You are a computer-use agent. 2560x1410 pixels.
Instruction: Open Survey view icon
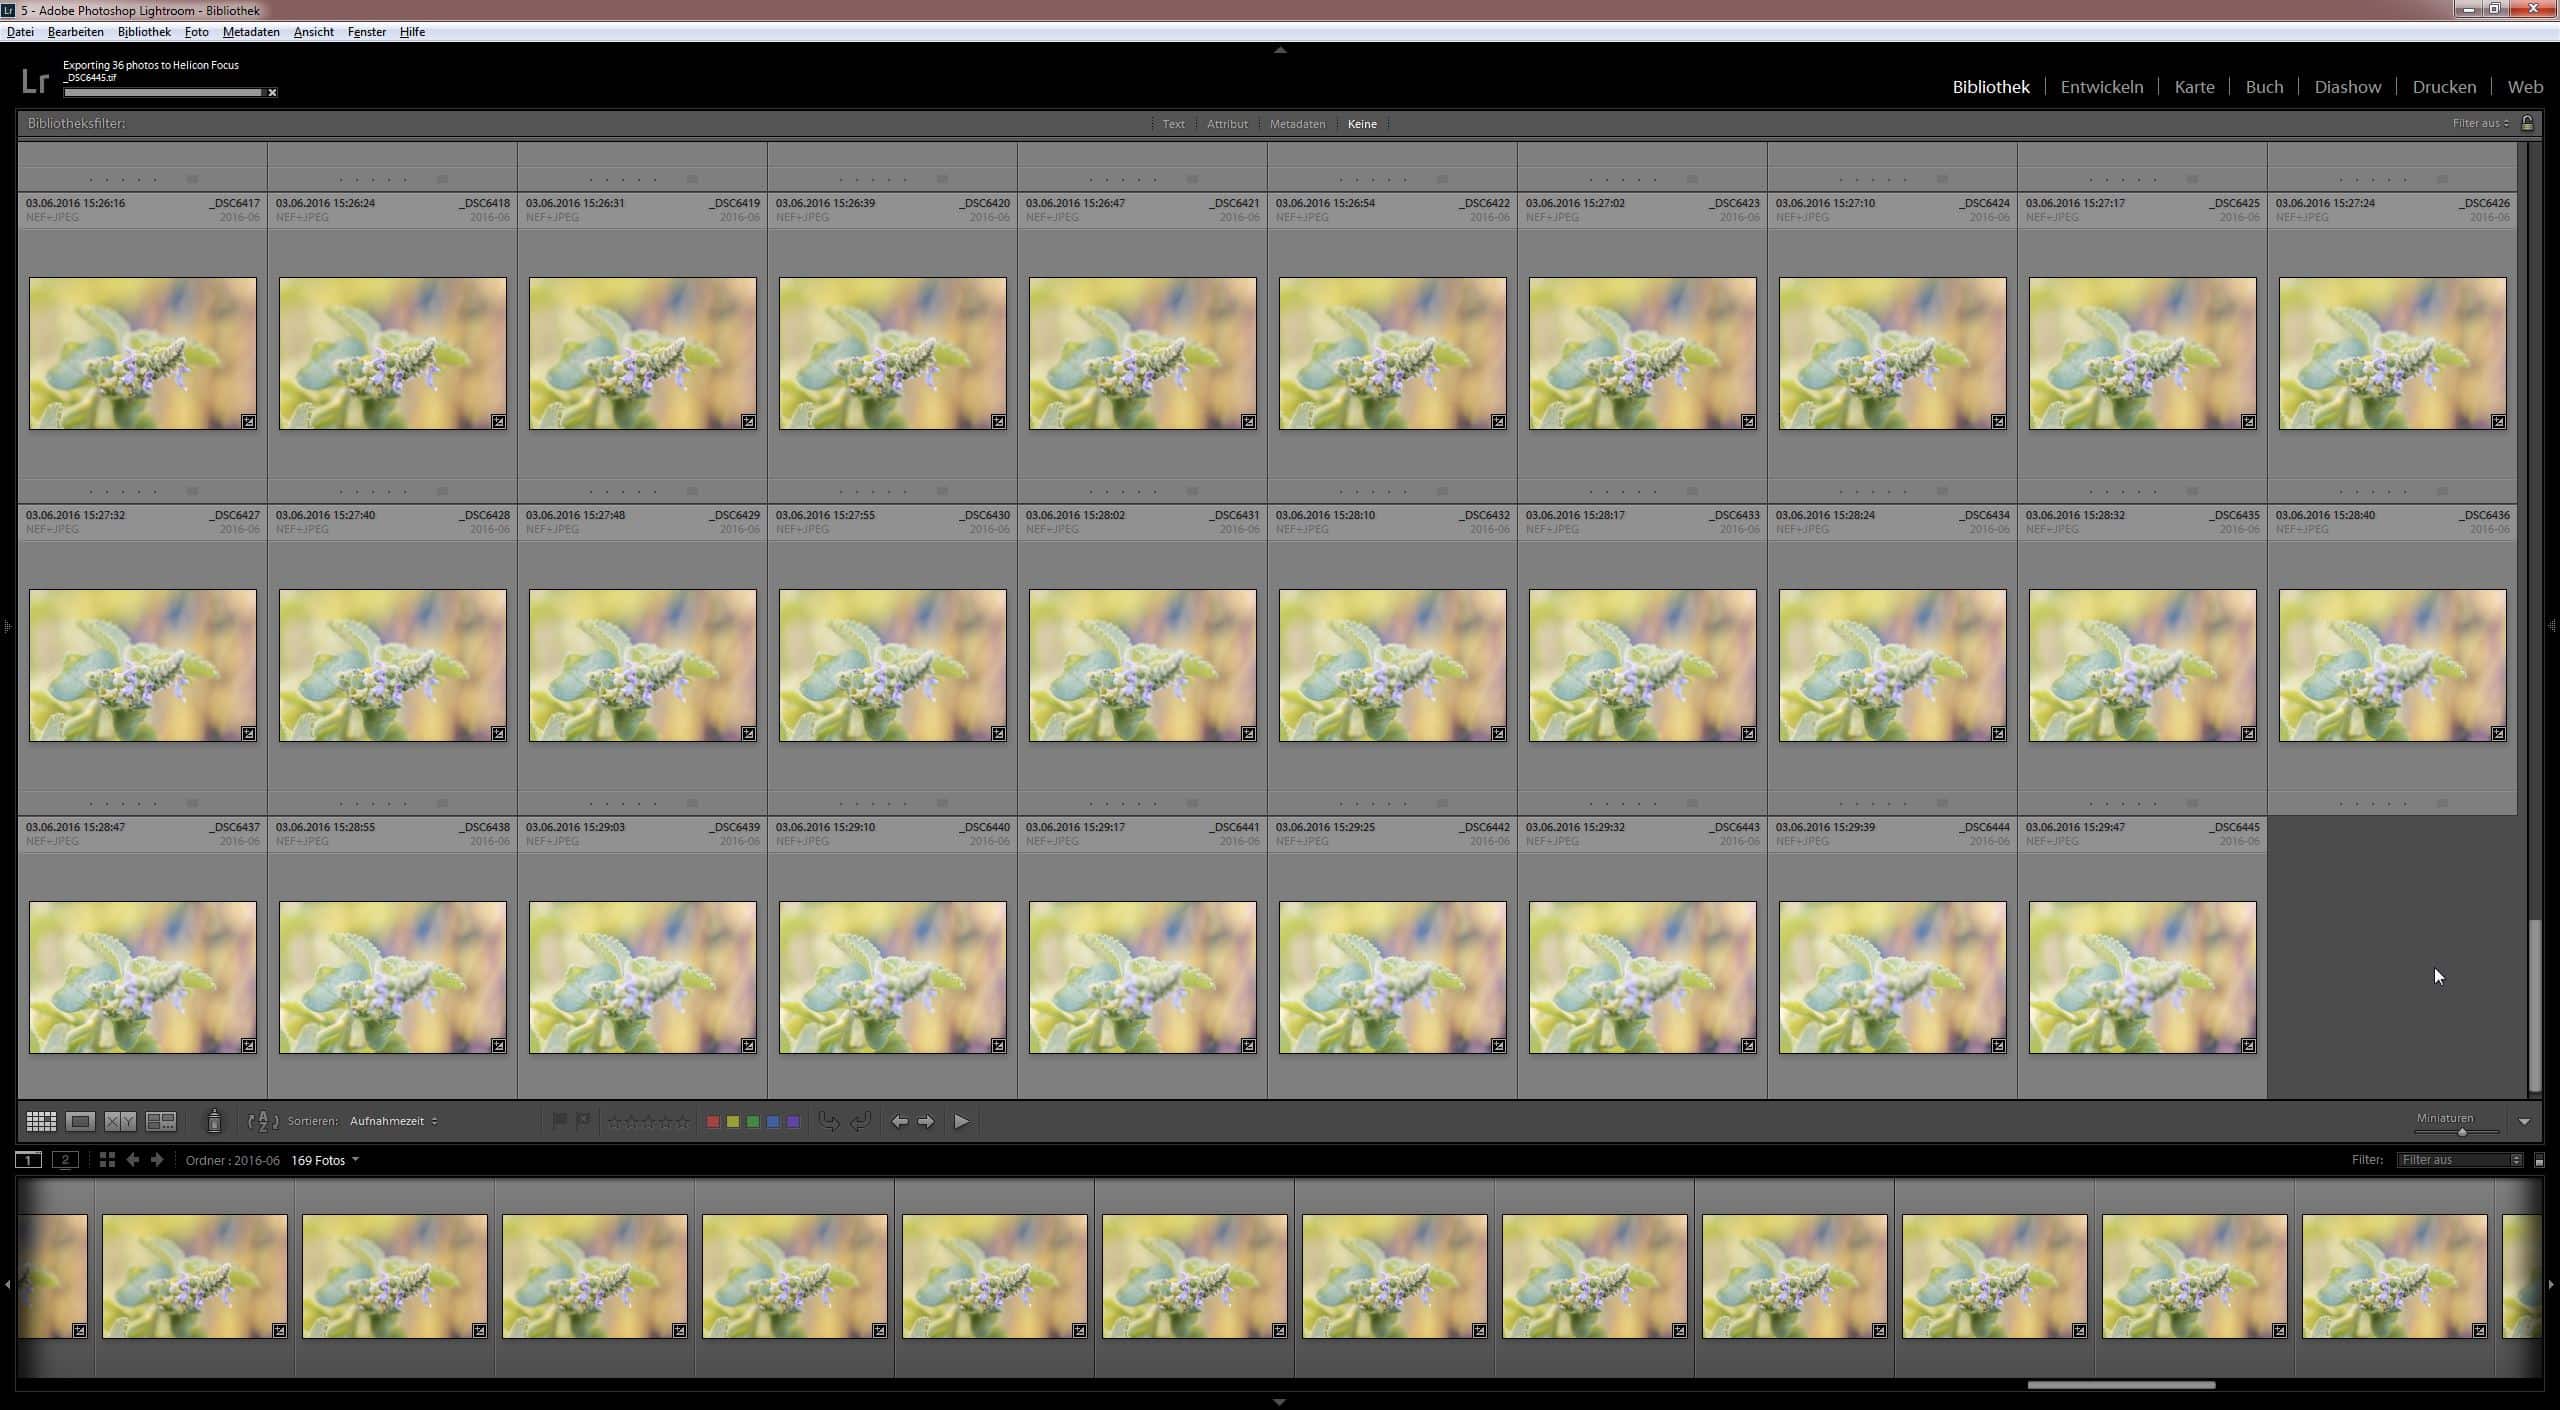point(161,1121)
